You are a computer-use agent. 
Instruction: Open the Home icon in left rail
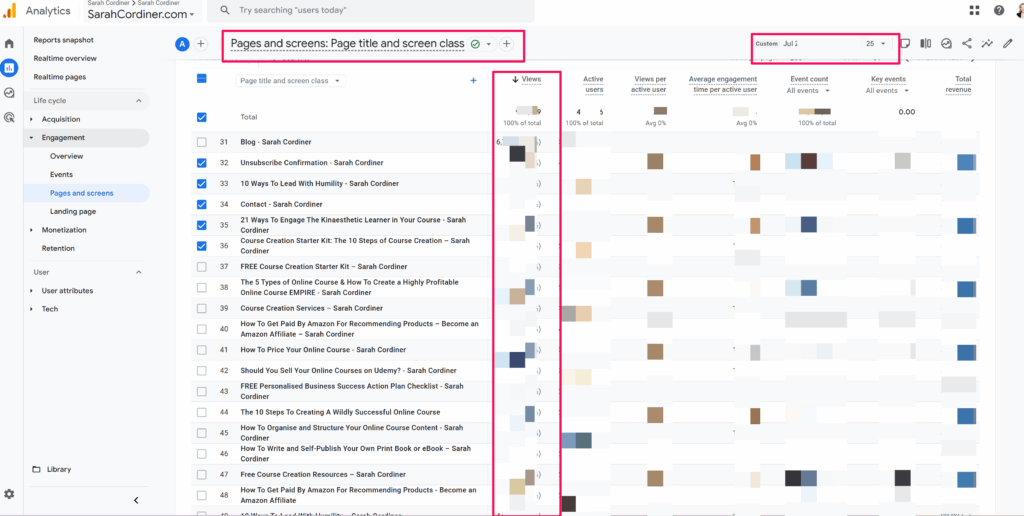click(x=9, y=44)
